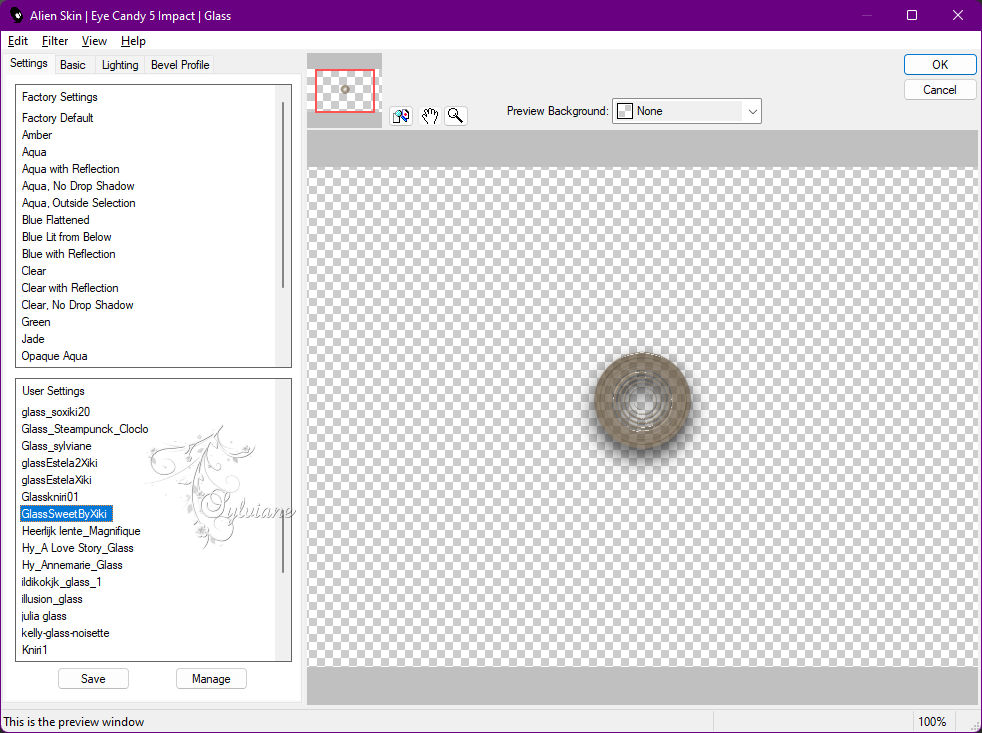Image resolution: width=982 pixels, height=733 pixels.
Task: Select the hand pan tool
Action: click(429, 116)
